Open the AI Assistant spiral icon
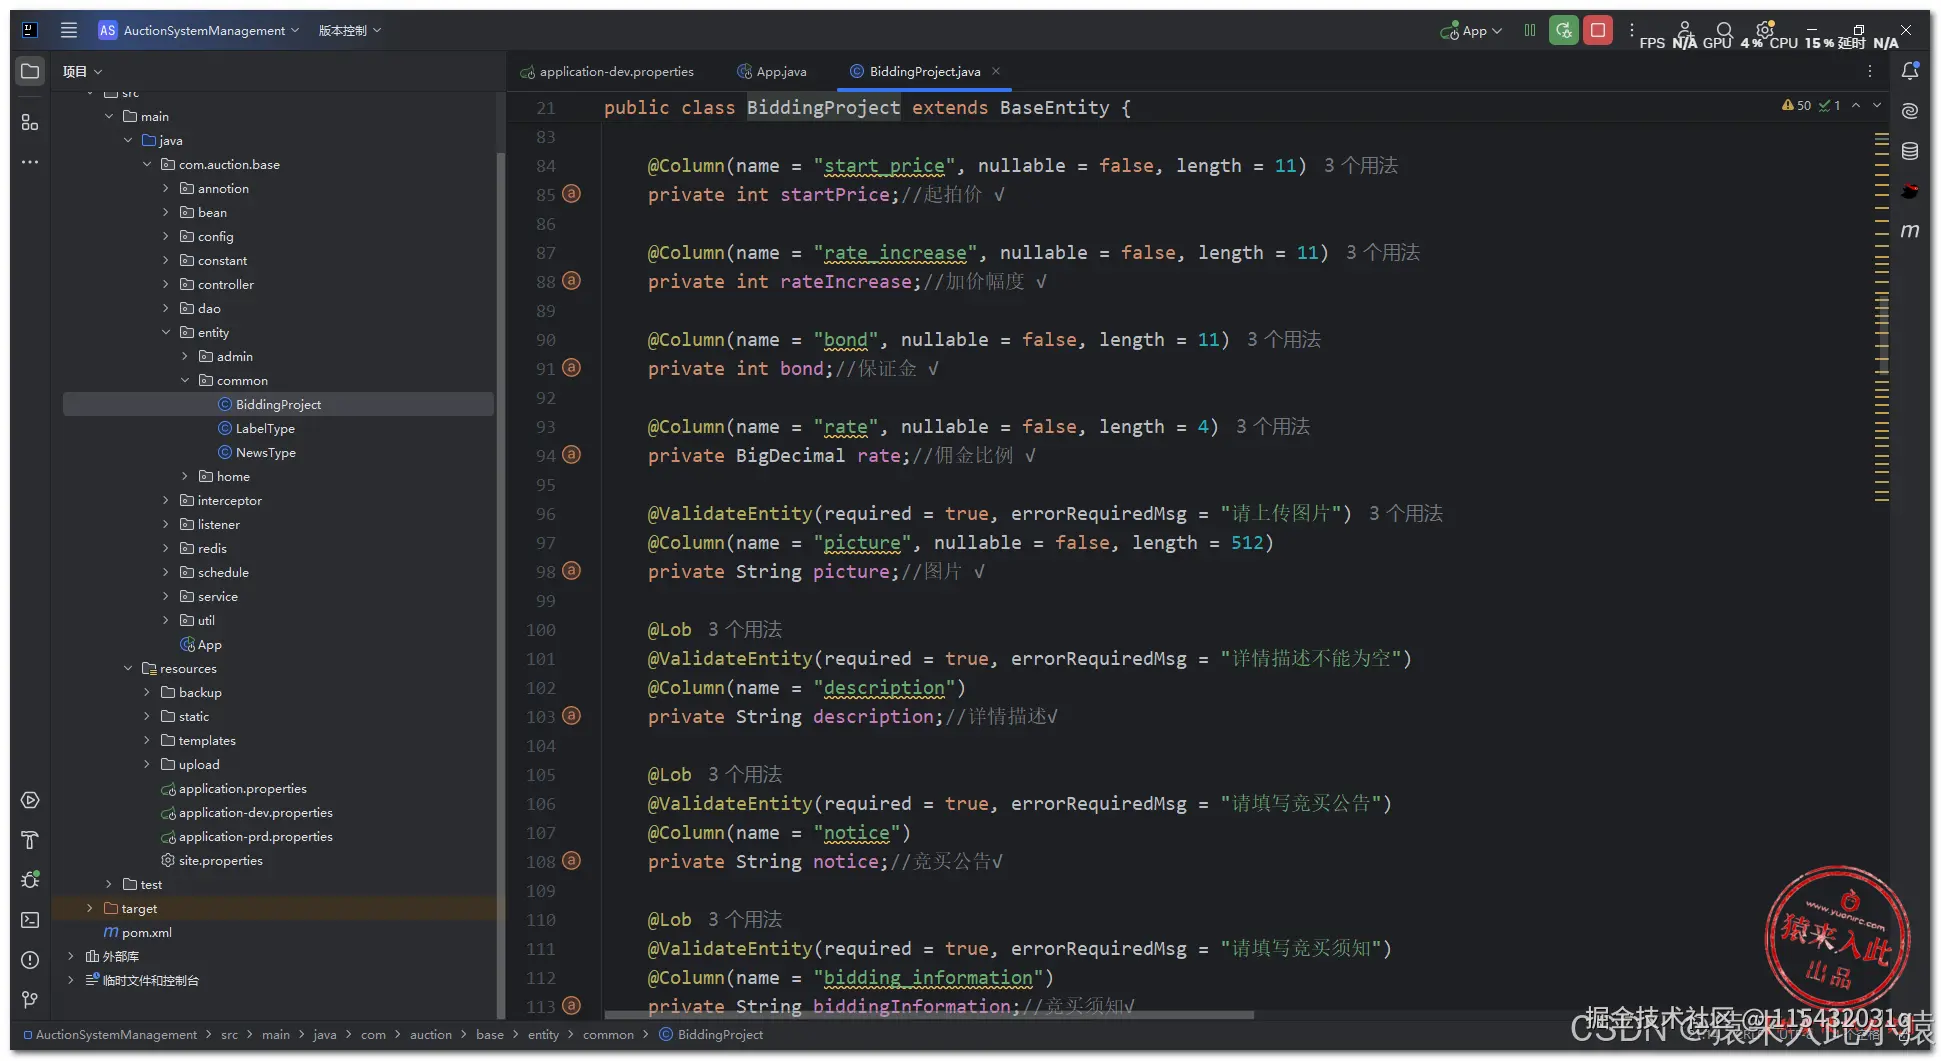This screenshot has width=1941, height=1061. click(x=1910, y=111)
